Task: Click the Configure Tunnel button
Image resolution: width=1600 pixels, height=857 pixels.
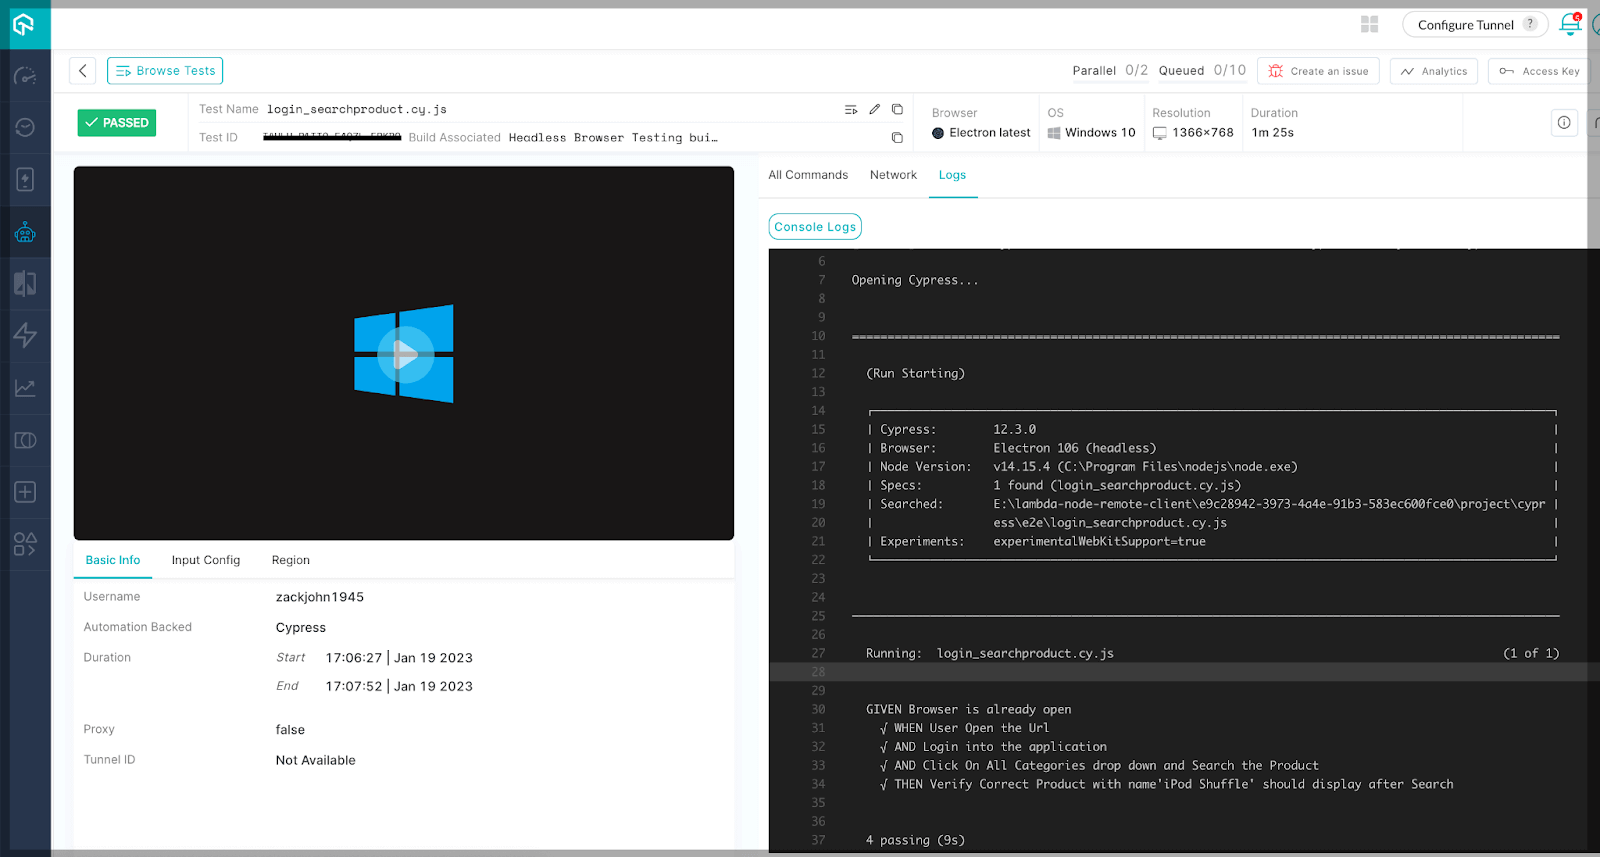Action: [x=1475, y=25]
